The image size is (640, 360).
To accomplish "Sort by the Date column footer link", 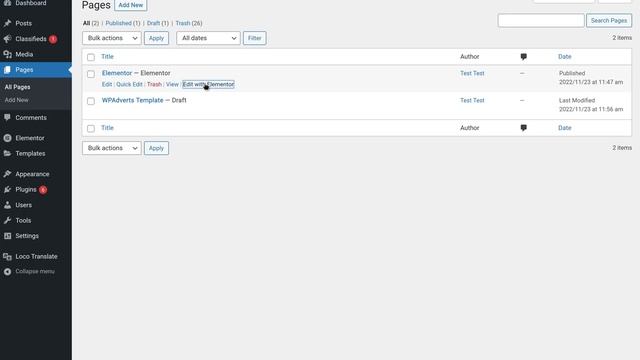I will (564, 128).
